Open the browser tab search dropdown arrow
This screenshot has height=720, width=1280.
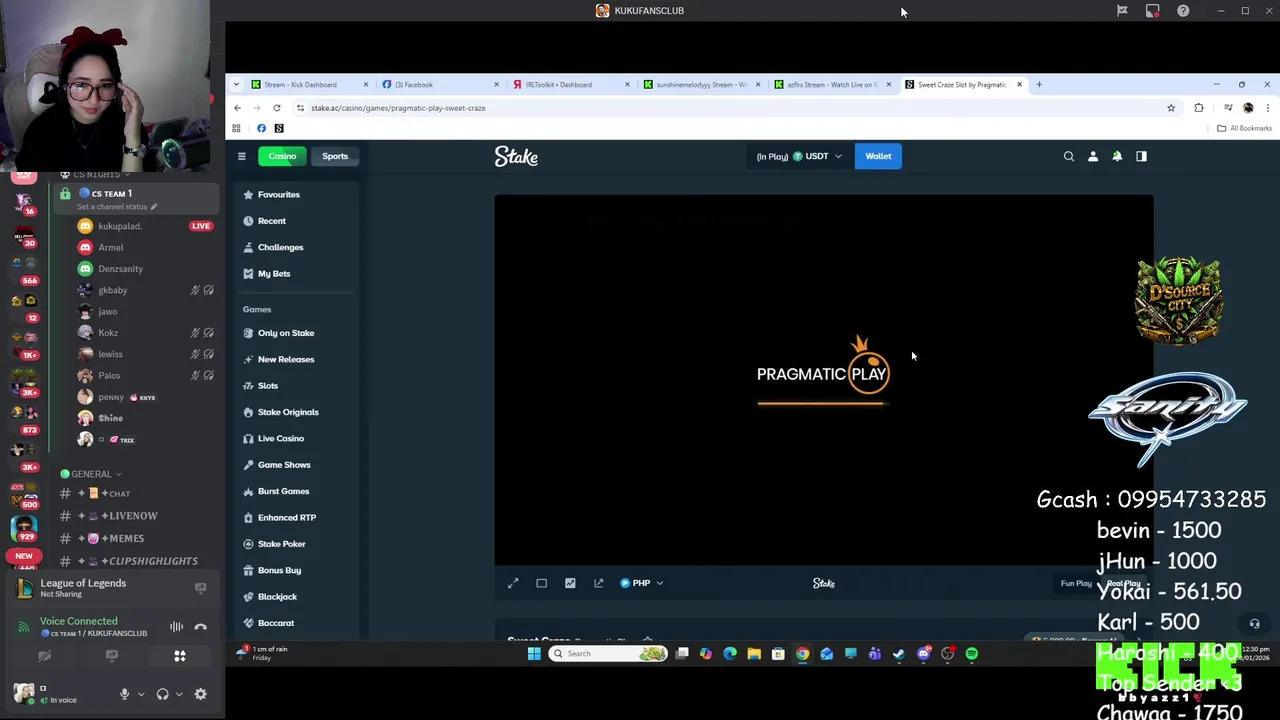click(x=236, y=84)
